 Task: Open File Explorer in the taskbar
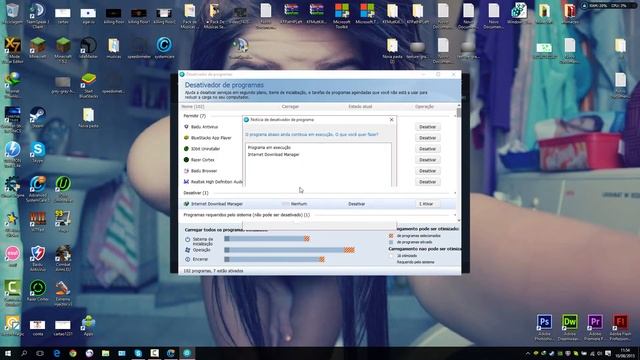[105, 353]
